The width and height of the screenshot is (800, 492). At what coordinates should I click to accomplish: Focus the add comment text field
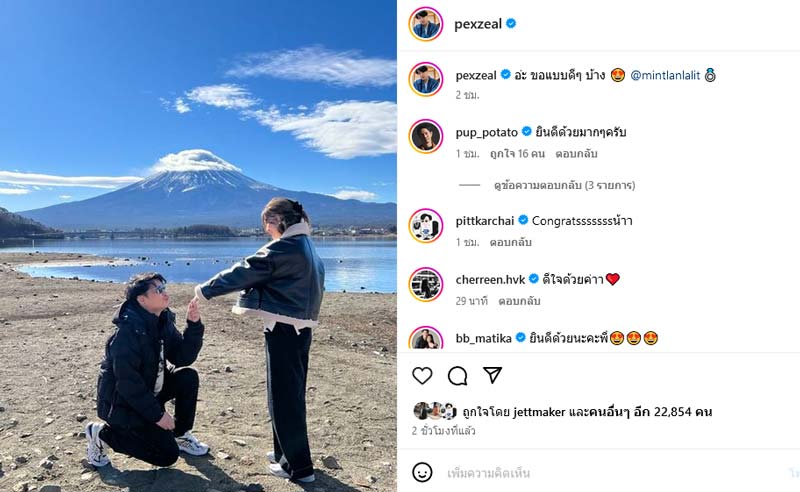612,473
